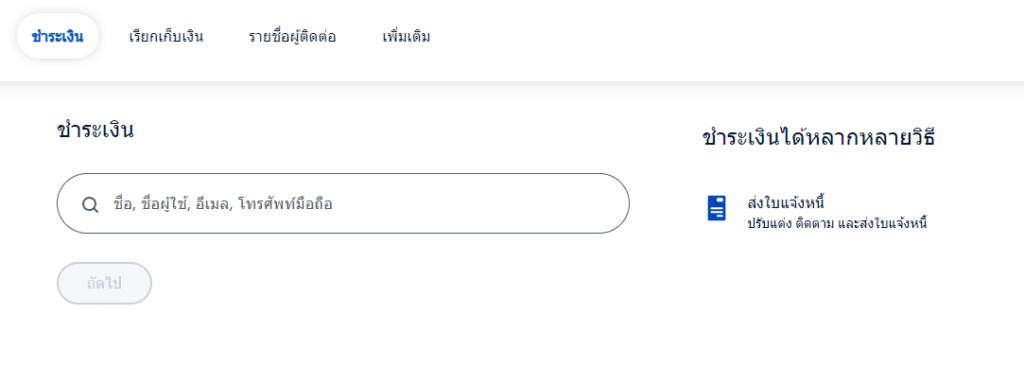Click the magnifying glass search icon
The width and height of the screenshot is (1024, 384).
(x=90, y=204)
